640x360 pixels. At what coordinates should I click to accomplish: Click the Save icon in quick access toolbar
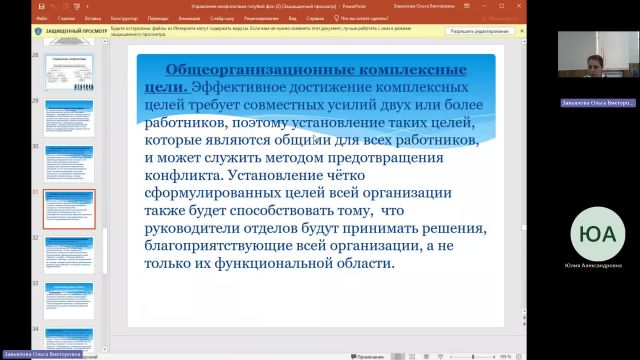[41, 6]
